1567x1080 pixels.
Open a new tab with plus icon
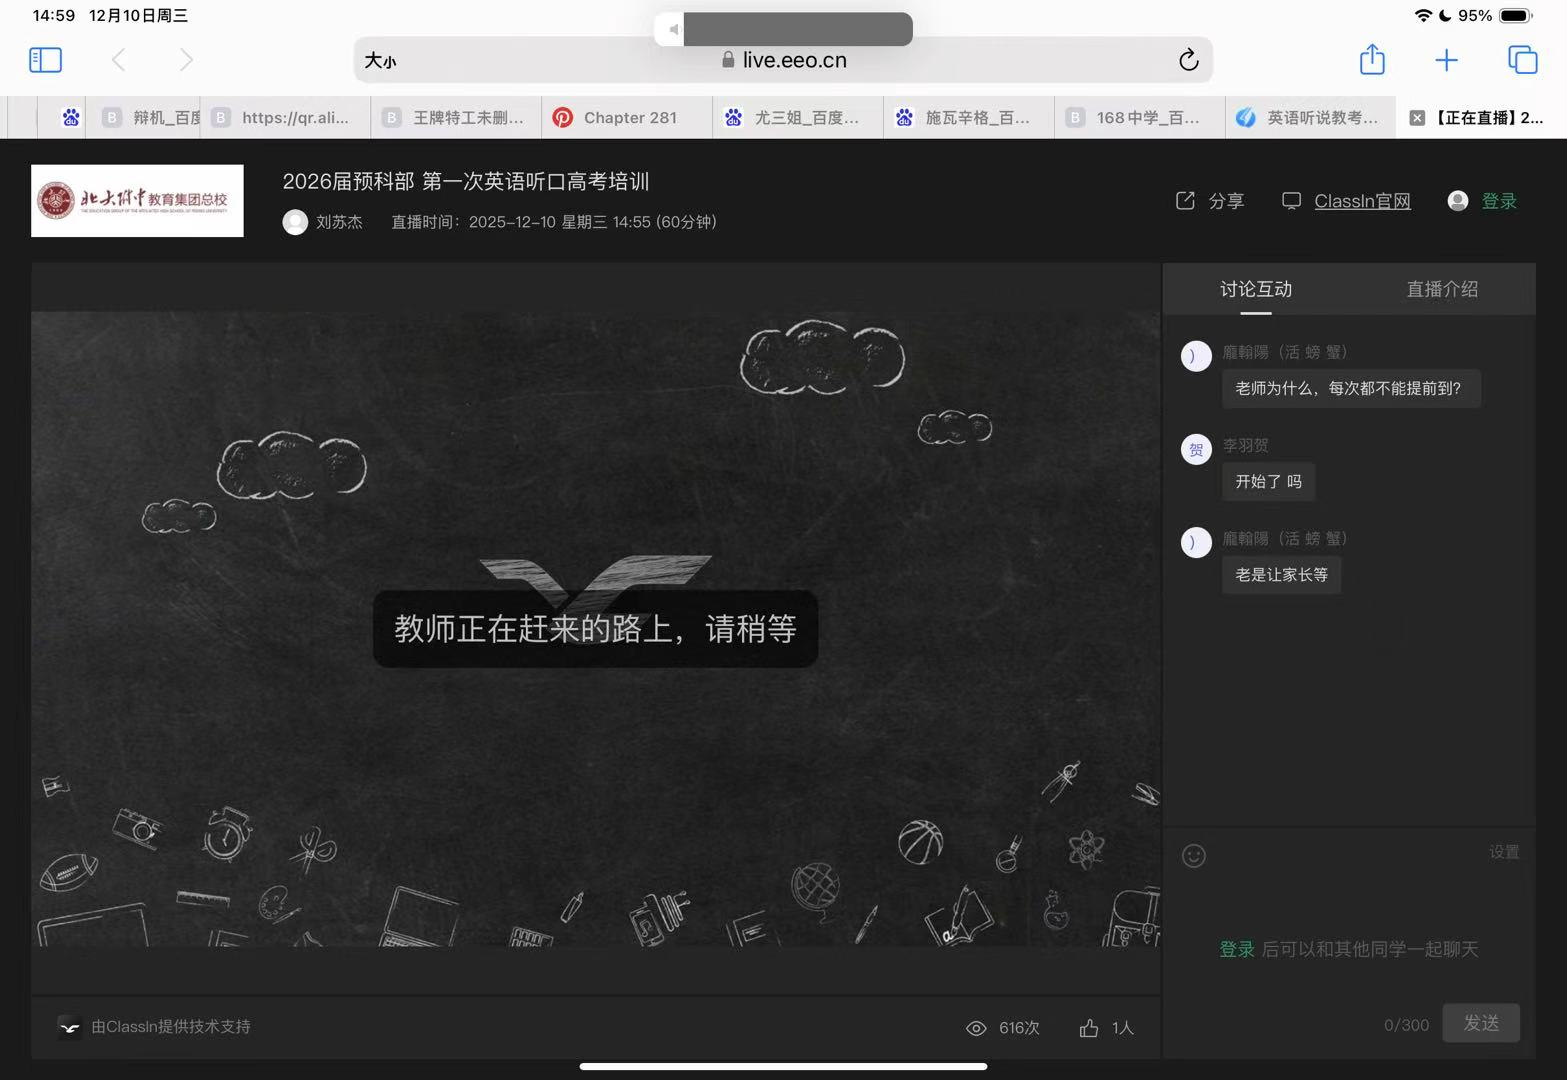tap(1446, 60)
